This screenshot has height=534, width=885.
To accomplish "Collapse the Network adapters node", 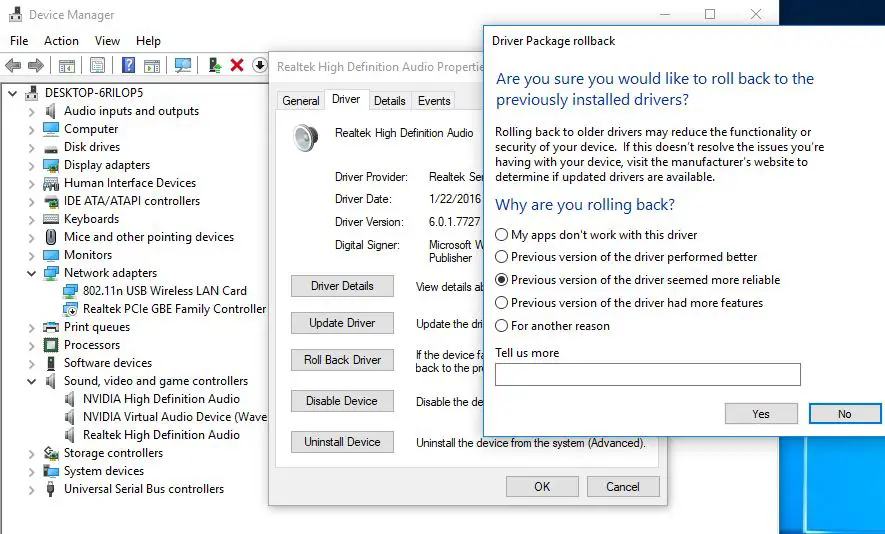I will [32, 273].
